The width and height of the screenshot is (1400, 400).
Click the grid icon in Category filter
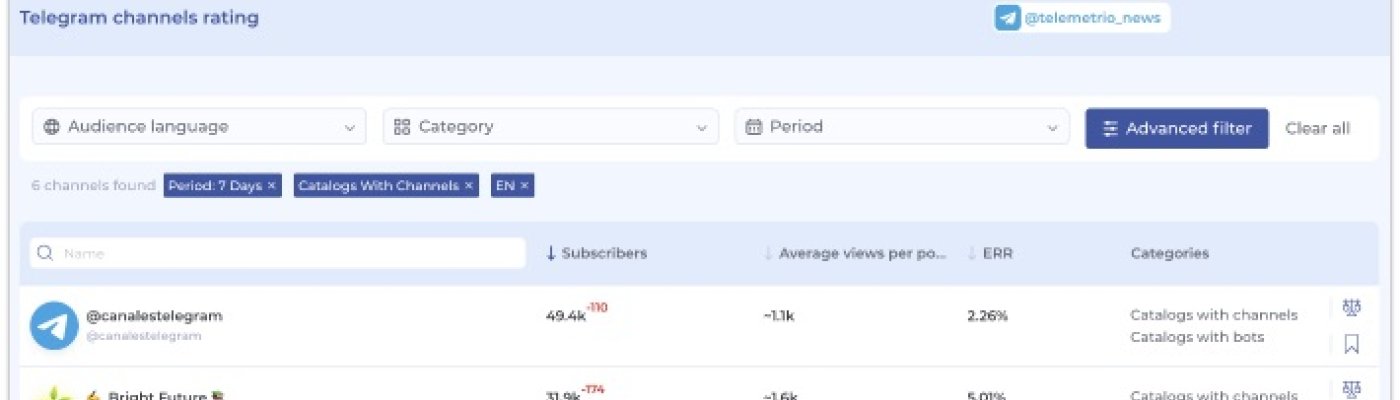tap(402, 127)
